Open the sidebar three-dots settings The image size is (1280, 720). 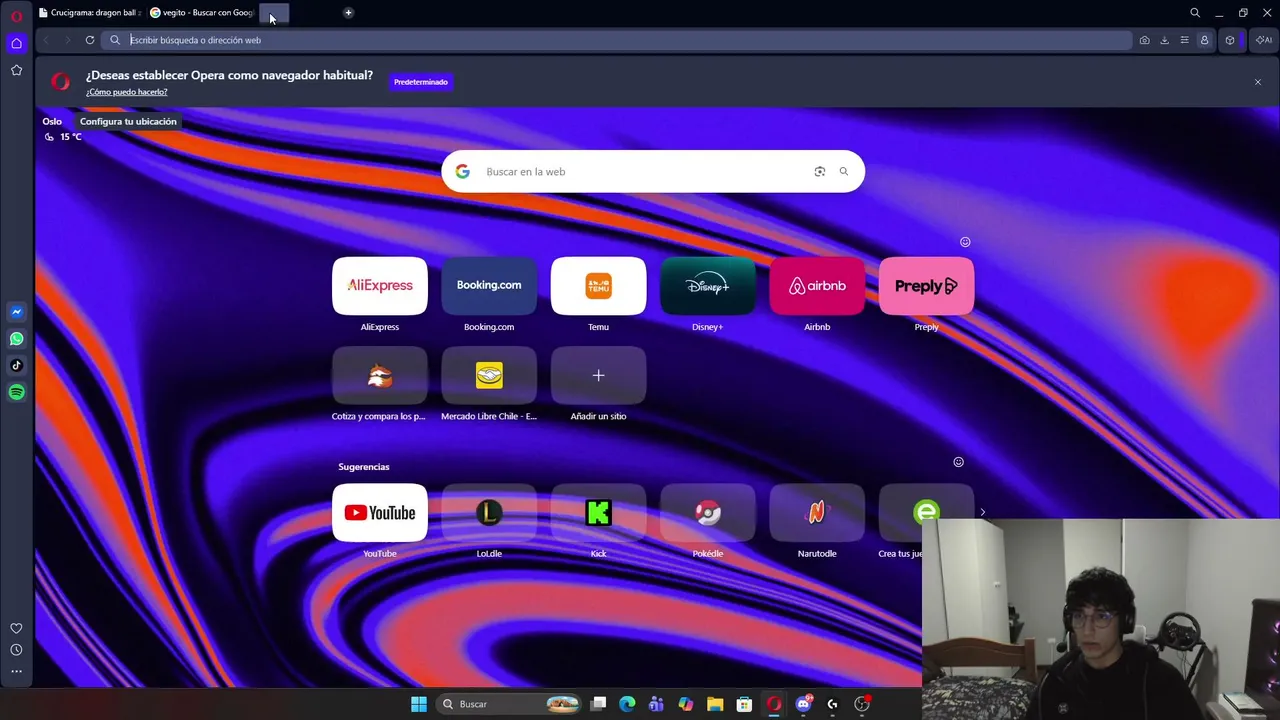16,671
